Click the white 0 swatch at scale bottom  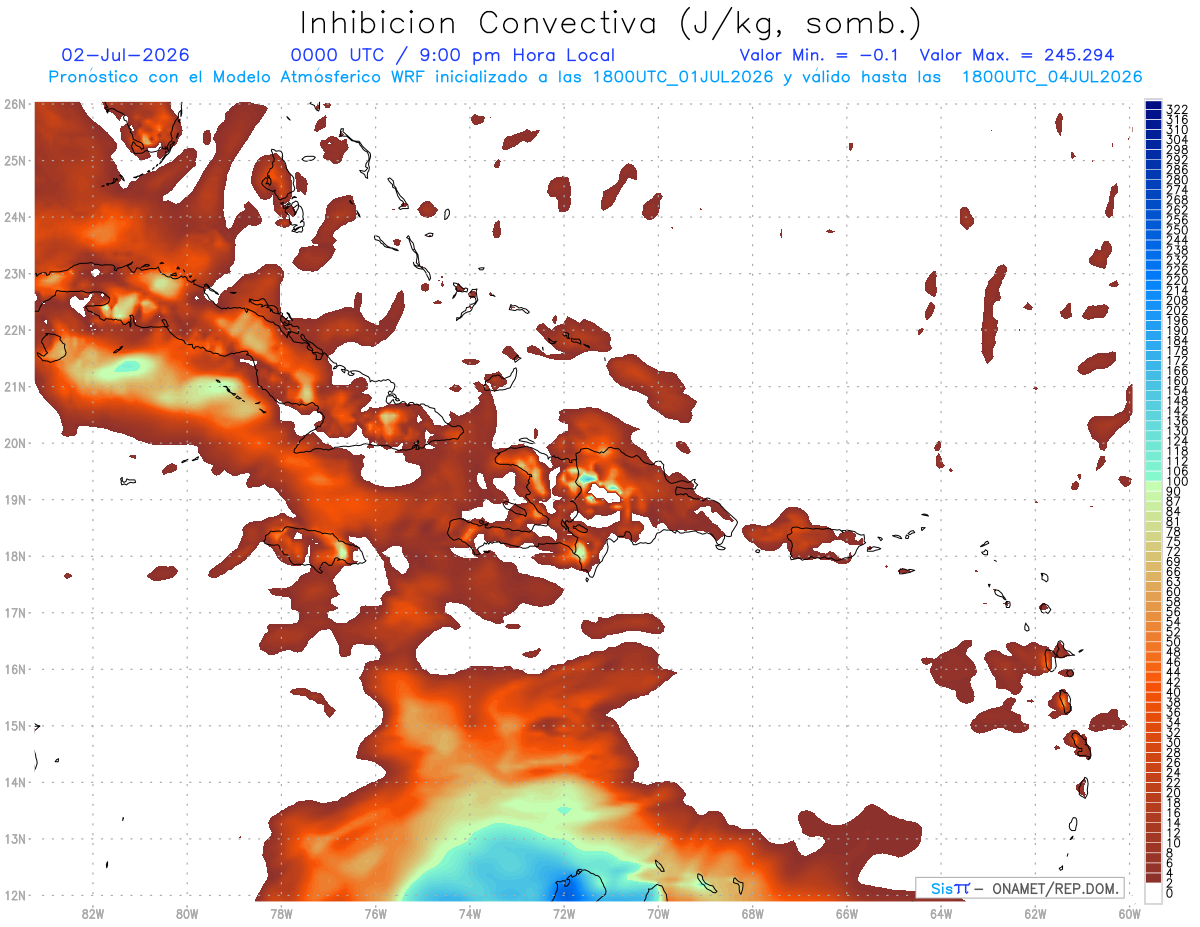point(1154,893)
